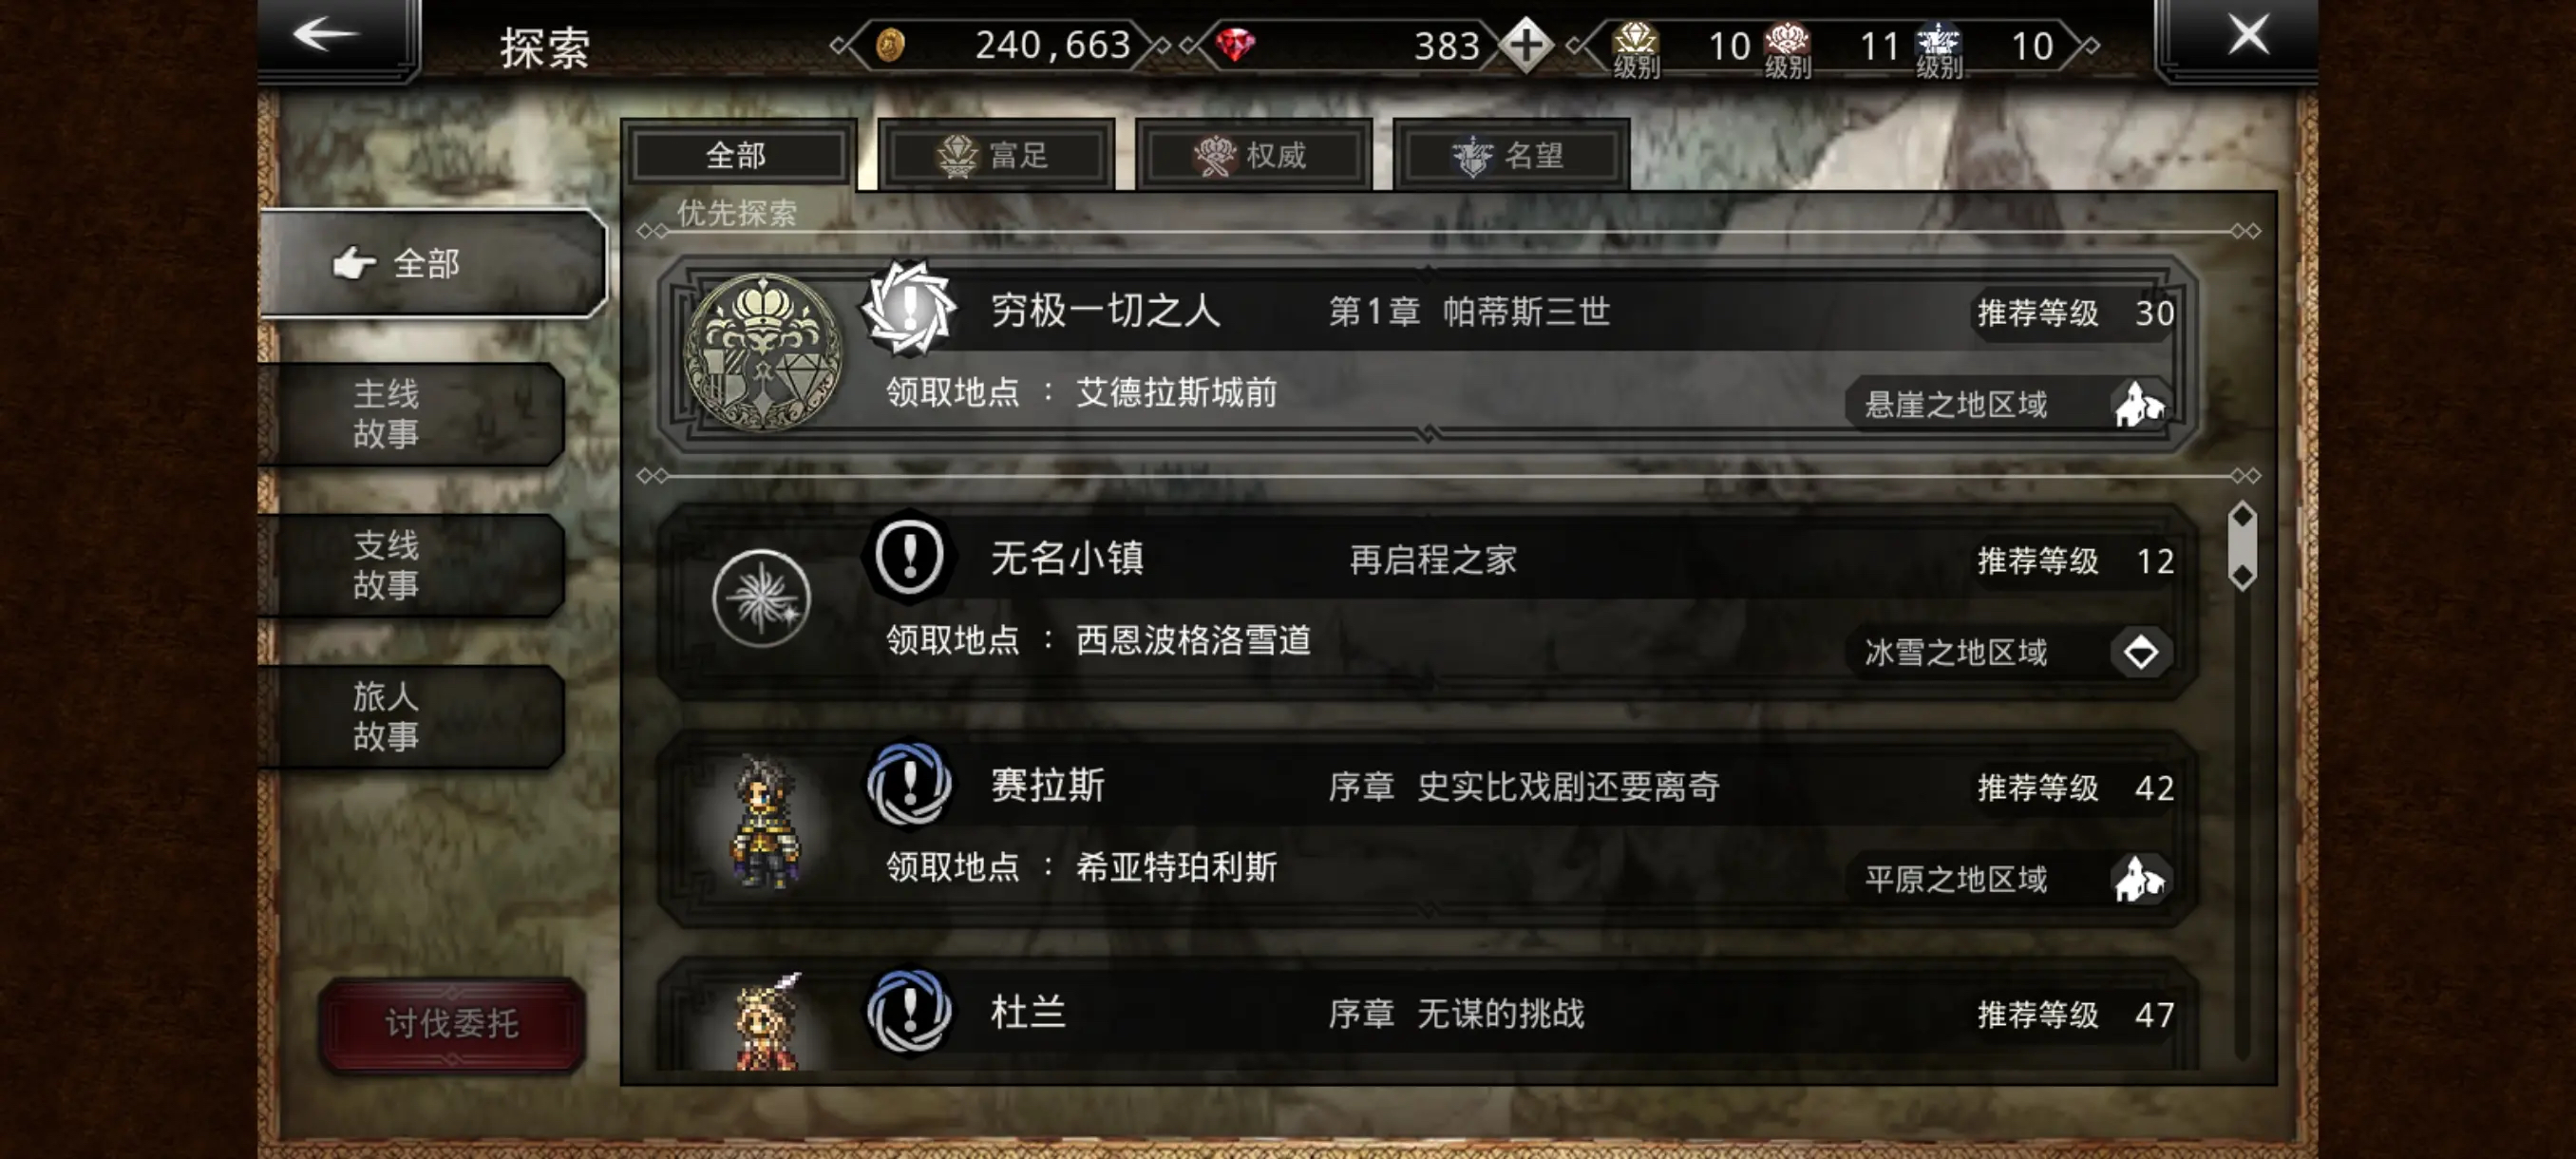Tap the 杜兰 character portrait
The image size is (2576, 1159).
767,1020
